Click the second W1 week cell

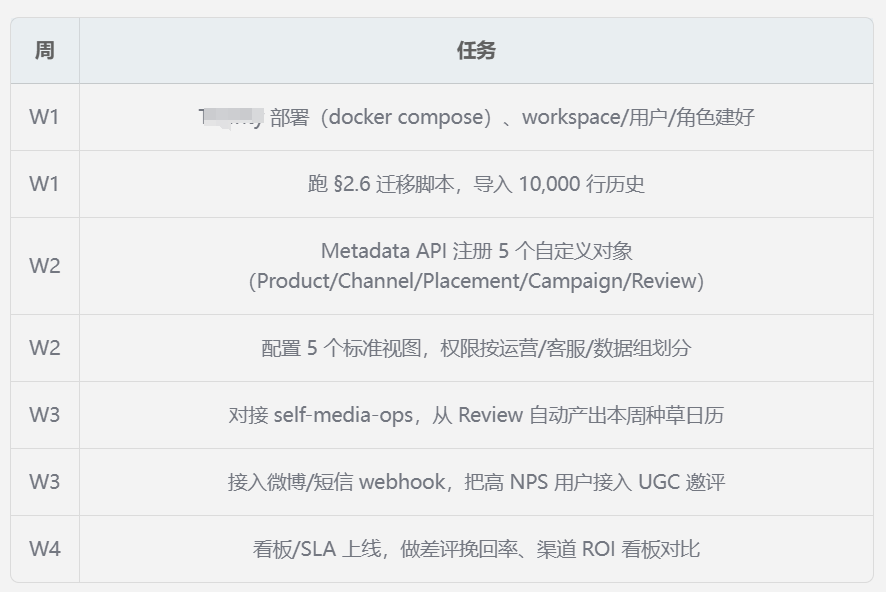45,184
